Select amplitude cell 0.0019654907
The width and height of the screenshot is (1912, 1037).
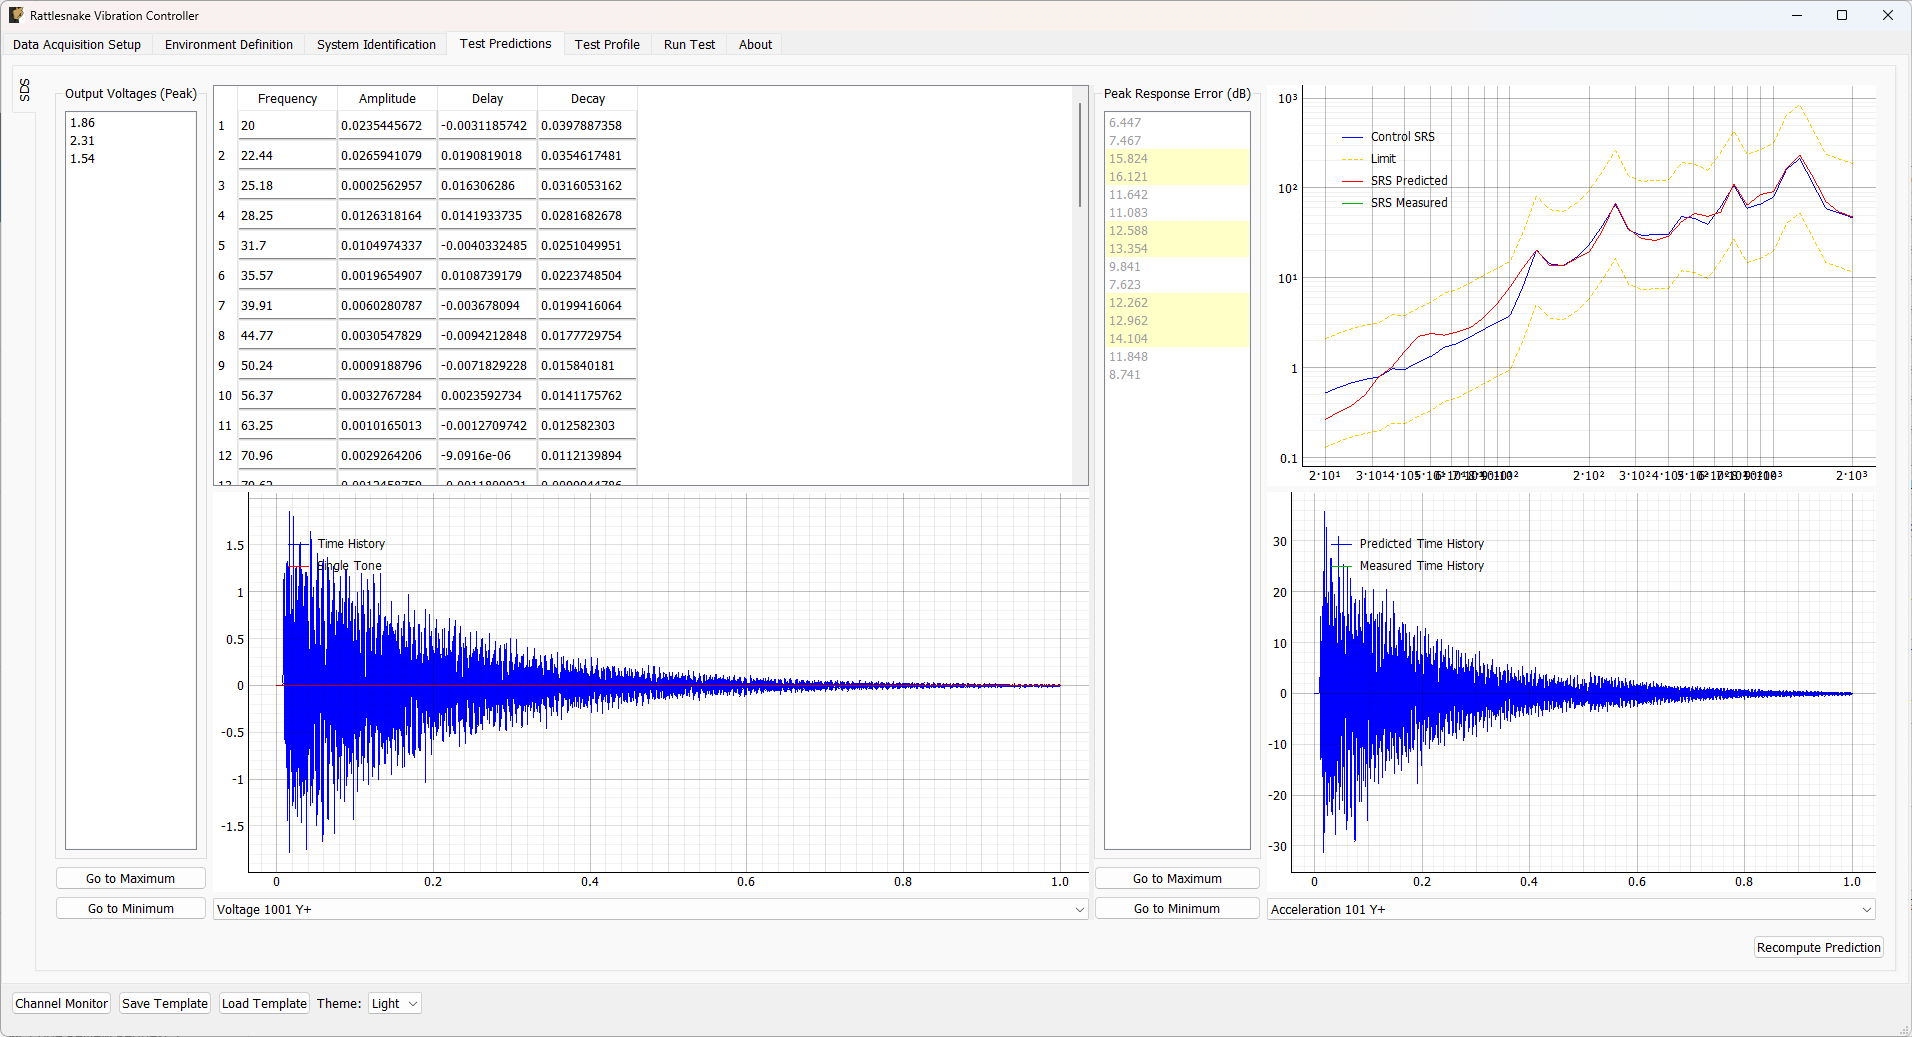(387, 275)
